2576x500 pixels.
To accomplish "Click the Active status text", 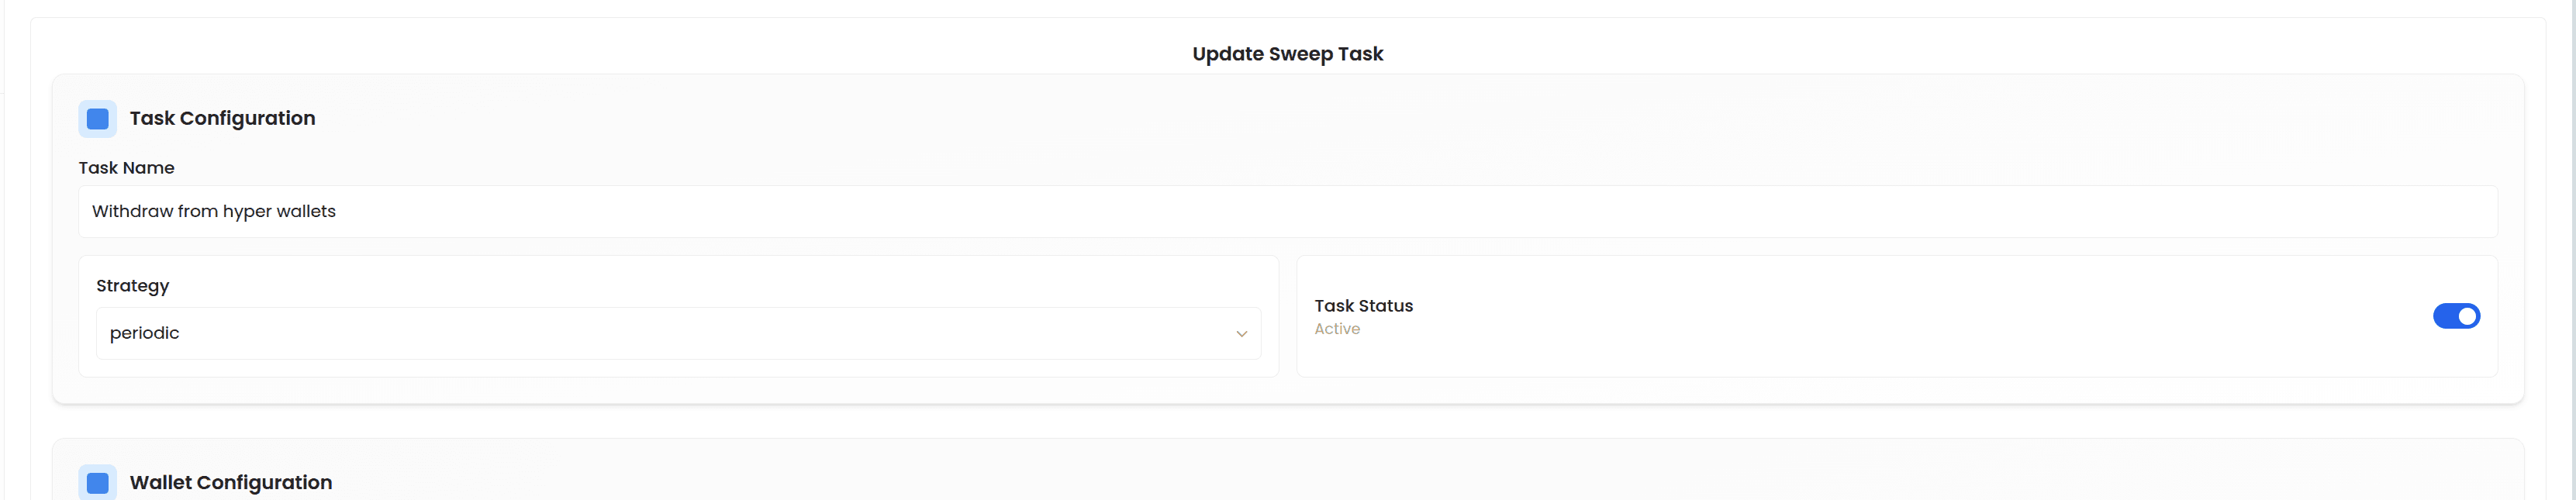I will 1337,329.
